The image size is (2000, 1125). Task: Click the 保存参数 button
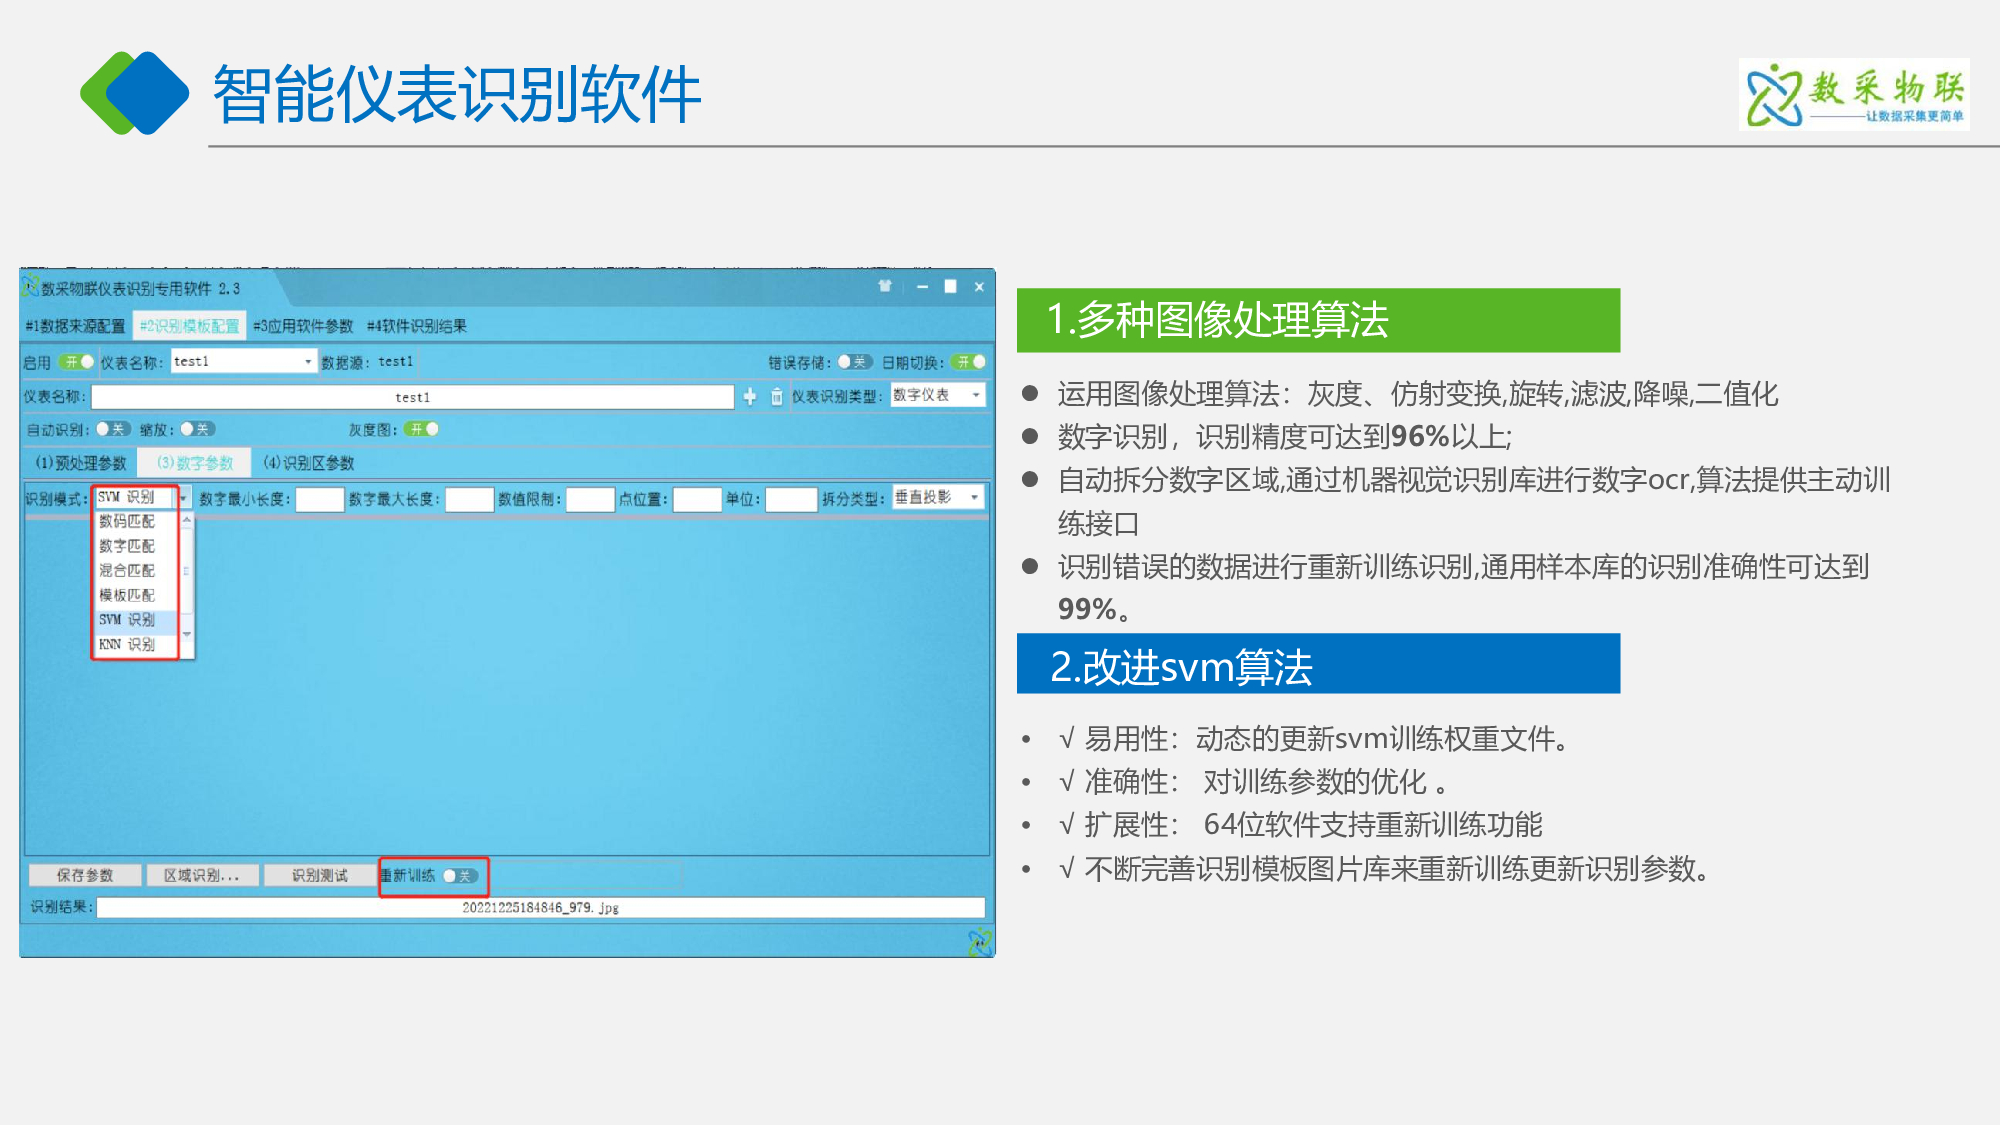coord(85,876)
